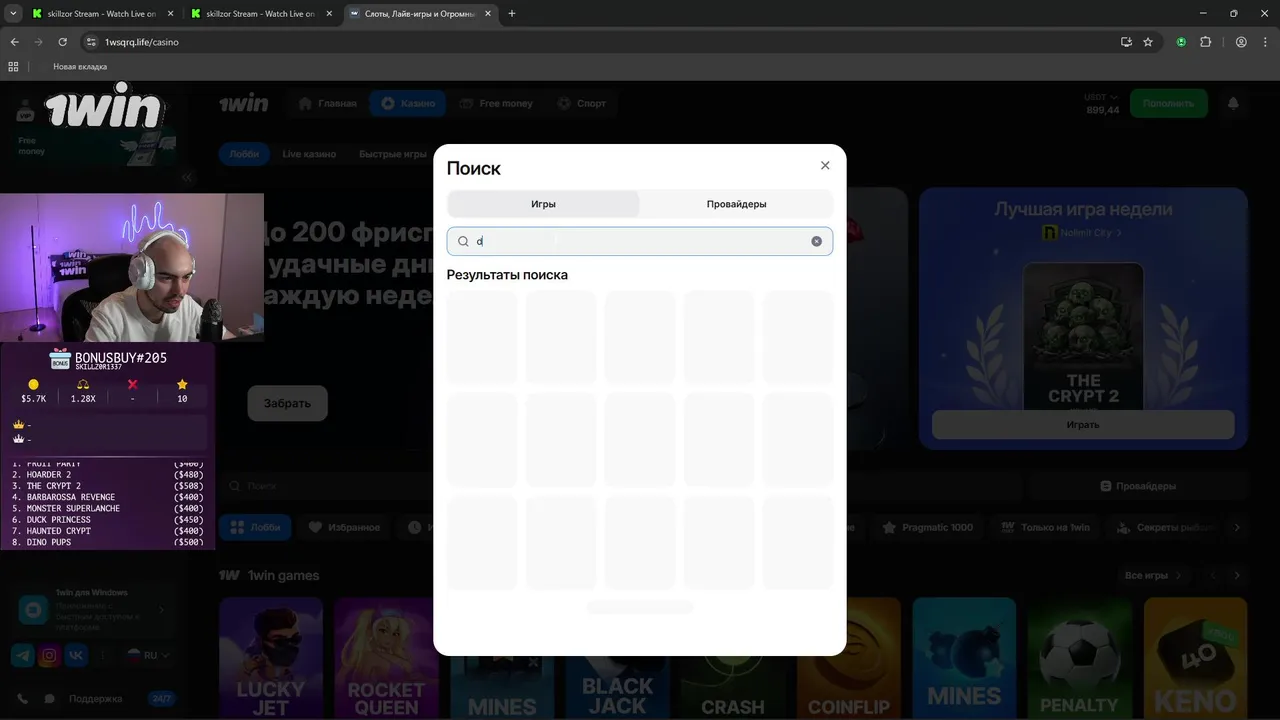Open the Быстрые игры category
This screenshot has width=1280, height=720.
pyautogui.click(x=393, y=154)
